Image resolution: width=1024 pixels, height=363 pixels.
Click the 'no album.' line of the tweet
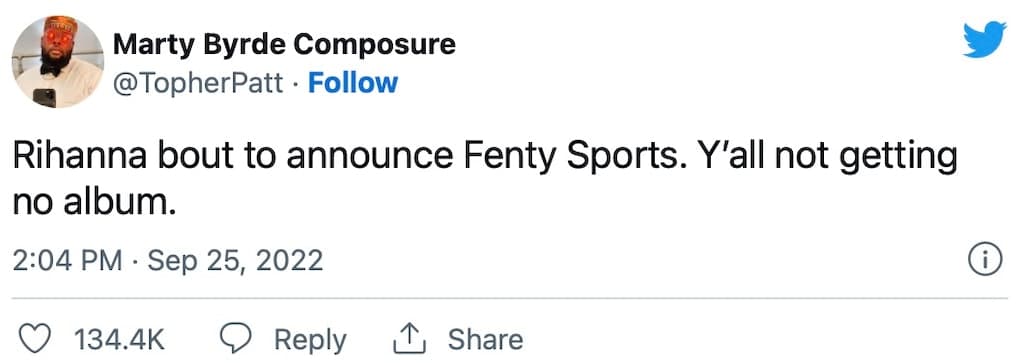pyautogui.click(x=95, y=203)
